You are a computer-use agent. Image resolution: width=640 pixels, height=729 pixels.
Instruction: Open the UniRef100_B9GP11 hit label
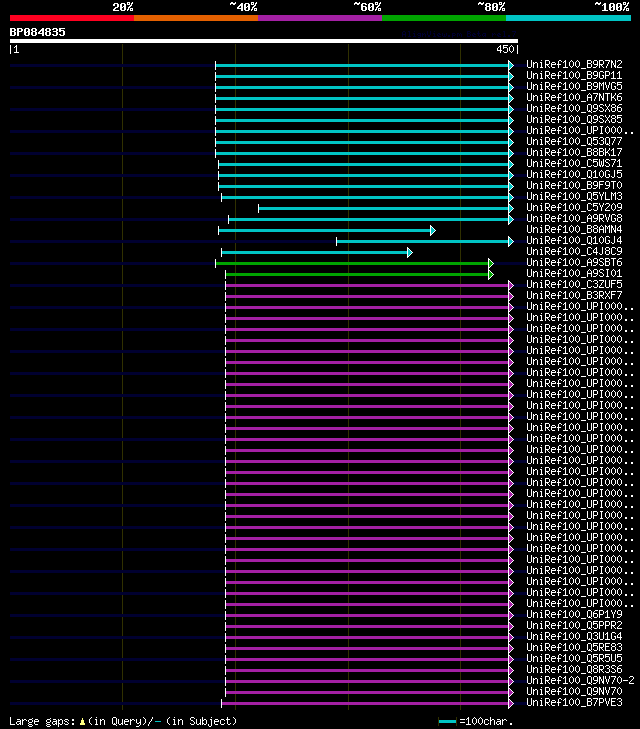tap(574, 75)
